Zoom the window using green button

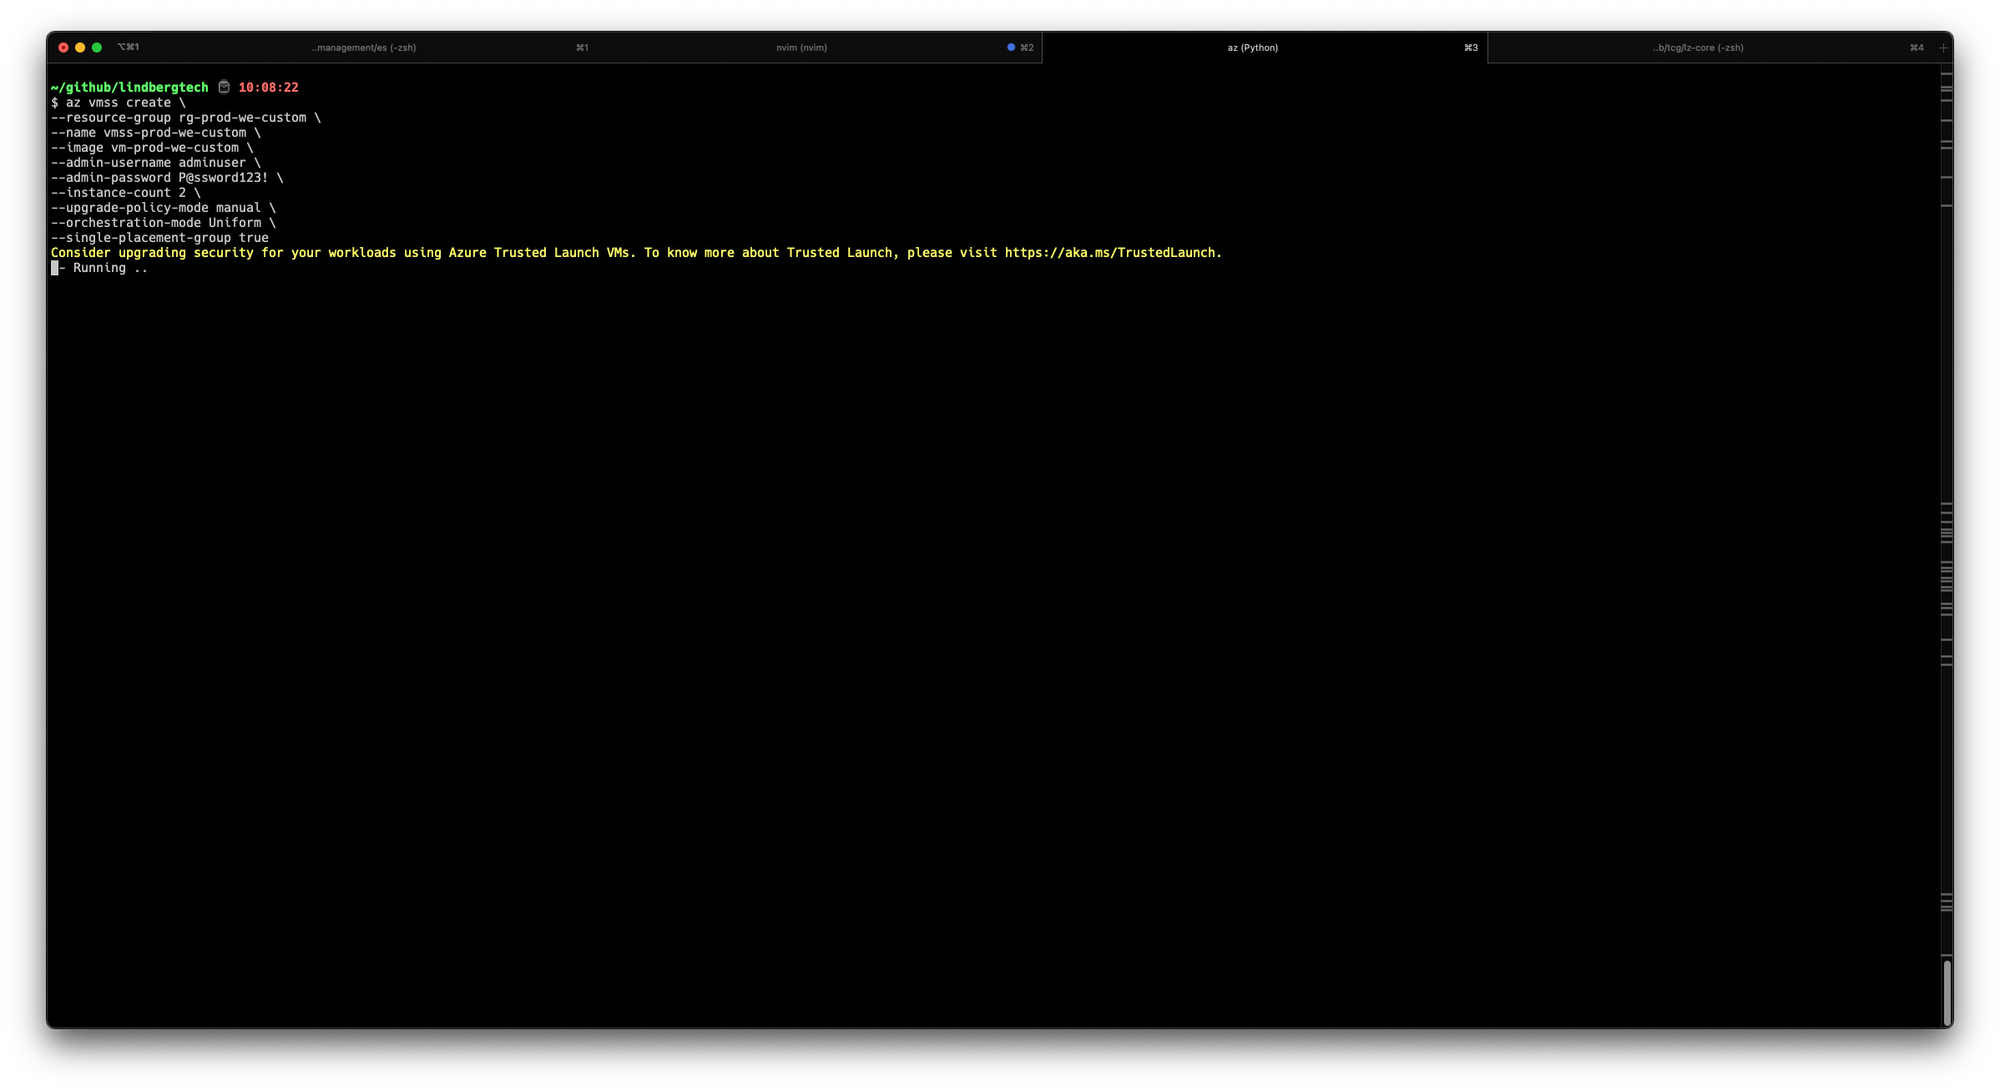[97, 47]
